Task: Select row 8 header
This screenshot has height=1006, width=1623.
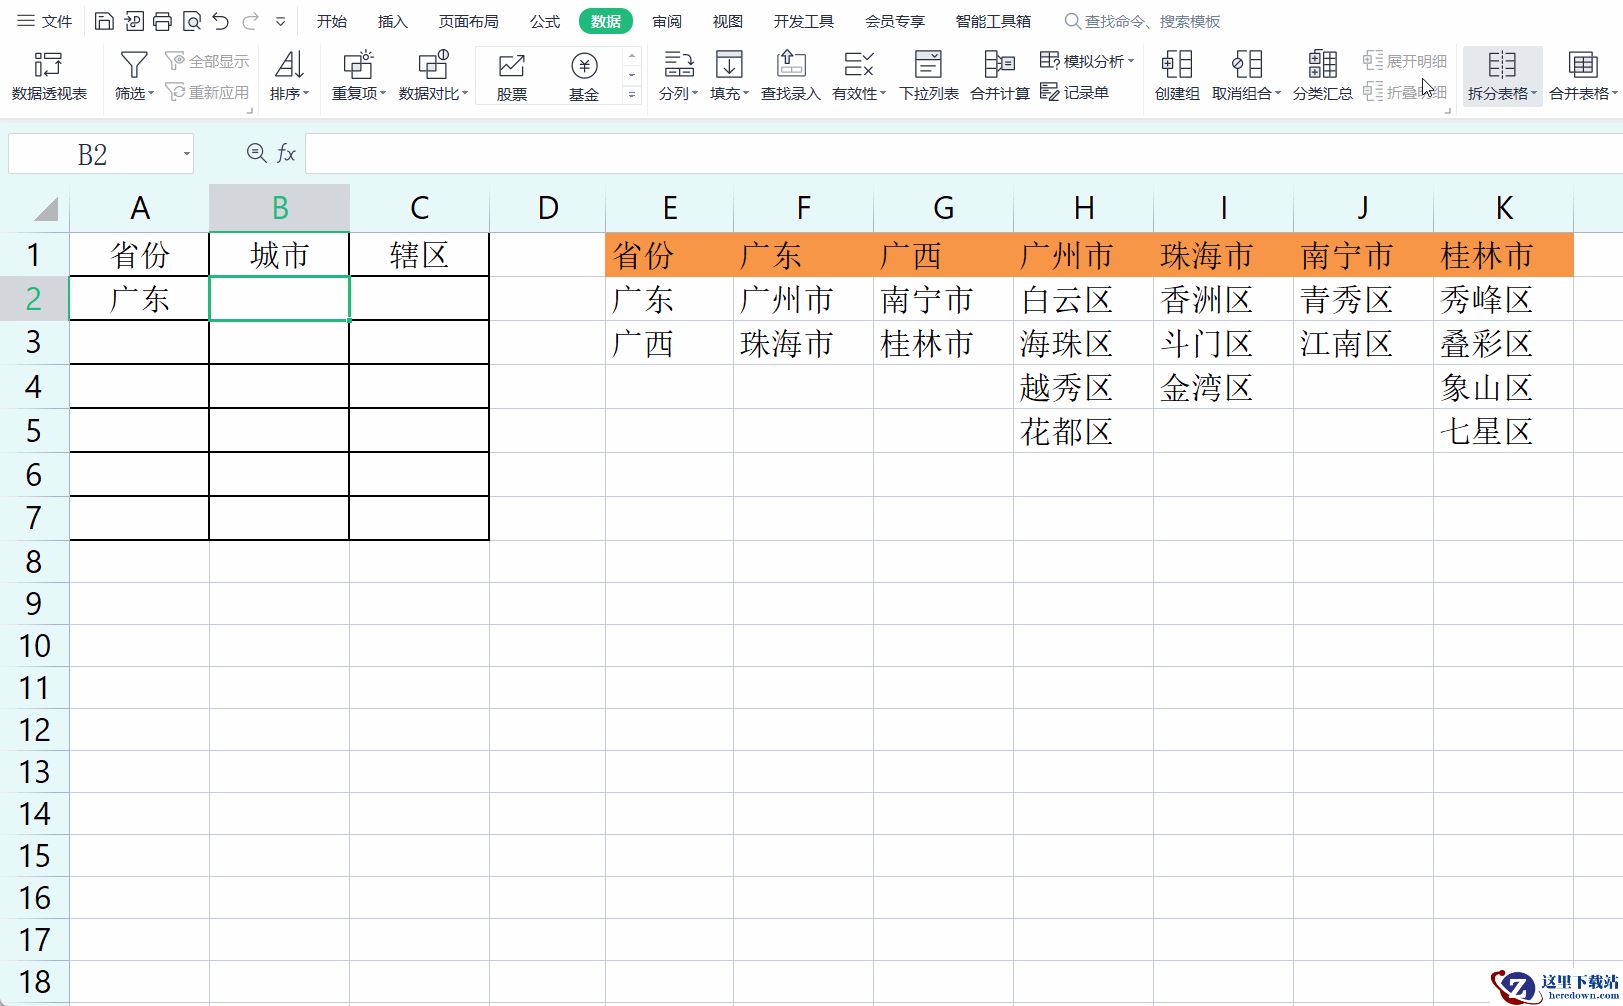Action: click(34, 561)
